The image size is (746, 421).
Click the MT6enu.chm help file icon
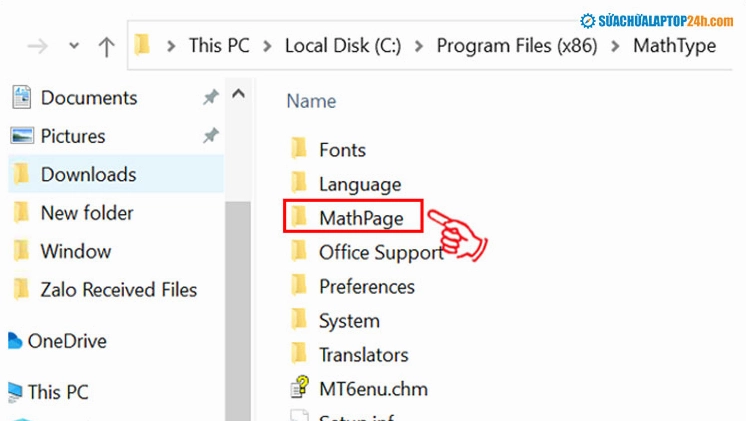(300, 387)
